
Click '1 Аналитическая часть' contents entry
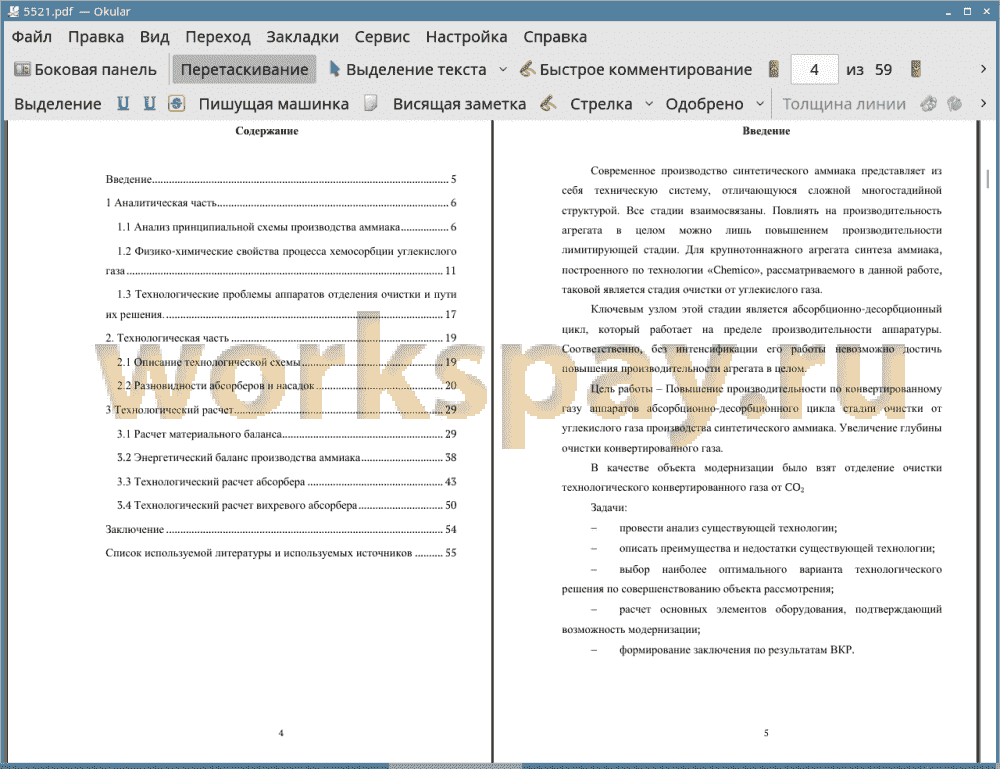point(281,203)
